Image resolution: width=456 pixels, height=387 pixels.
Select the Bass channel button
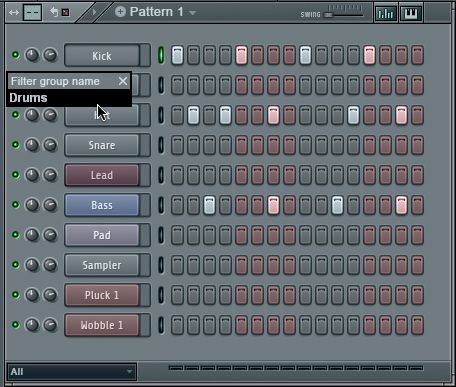pyautogui.click(x=102, y=205)
